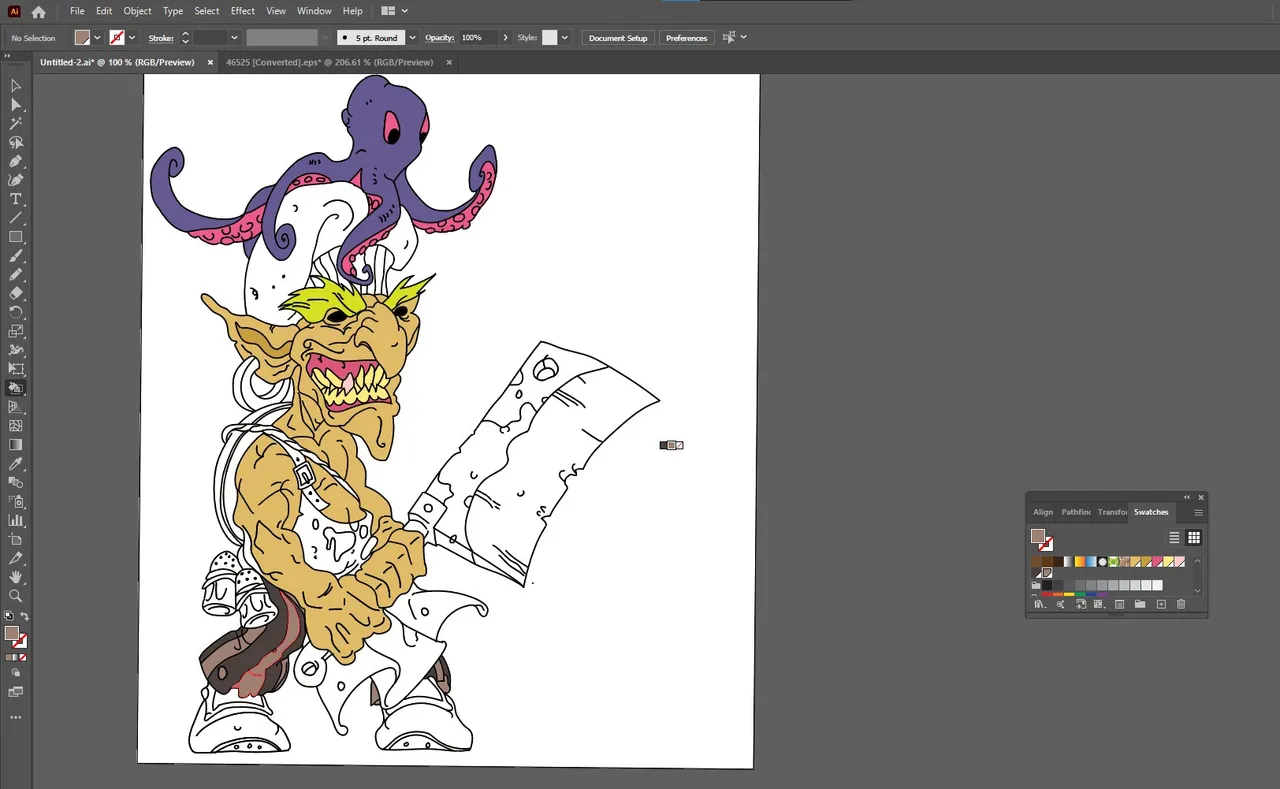Select the Pencil tool
Image resolution: width=1280 pixels, height=789 pixels.
point(16,275)
